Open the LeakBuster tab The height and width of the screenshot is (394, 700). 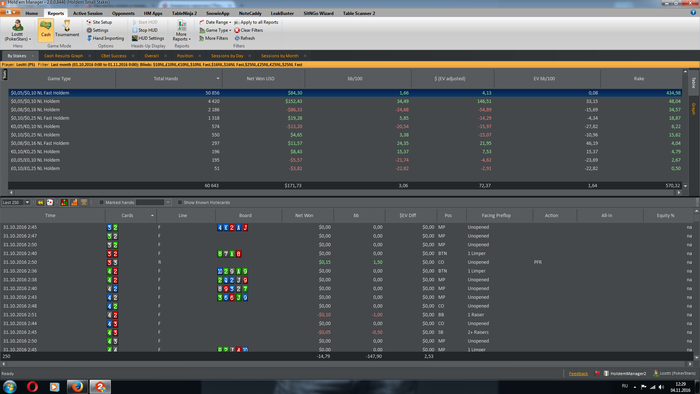(x=282, y=13)
